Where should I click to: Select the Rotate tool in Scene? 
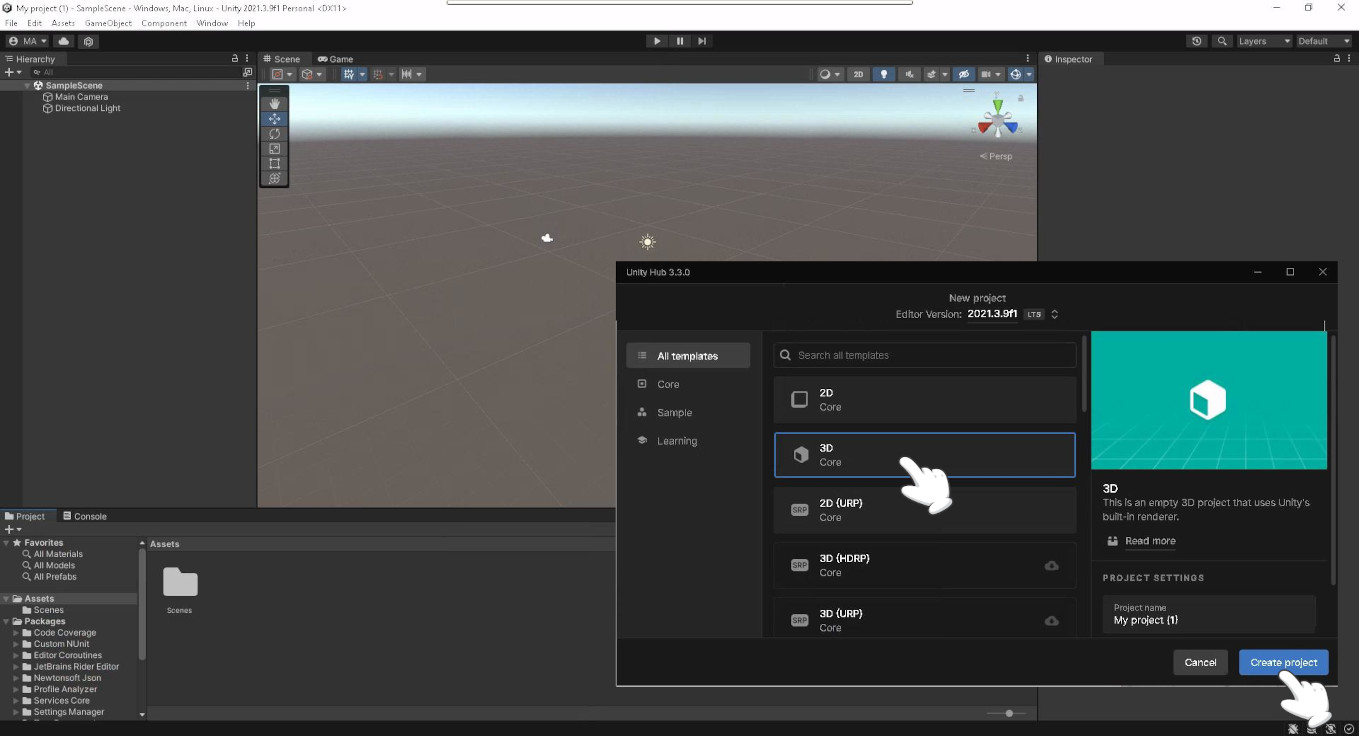point(274,134)
